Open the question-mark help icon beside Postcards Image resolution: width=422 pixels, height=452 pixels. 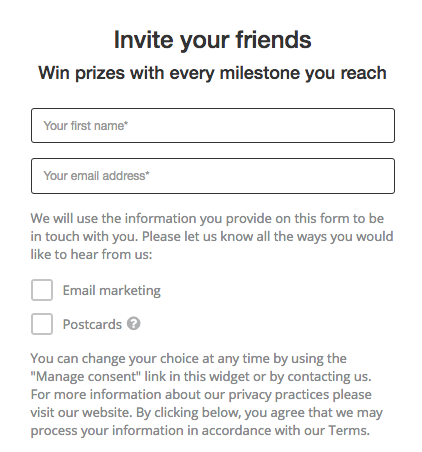[133, 324]
